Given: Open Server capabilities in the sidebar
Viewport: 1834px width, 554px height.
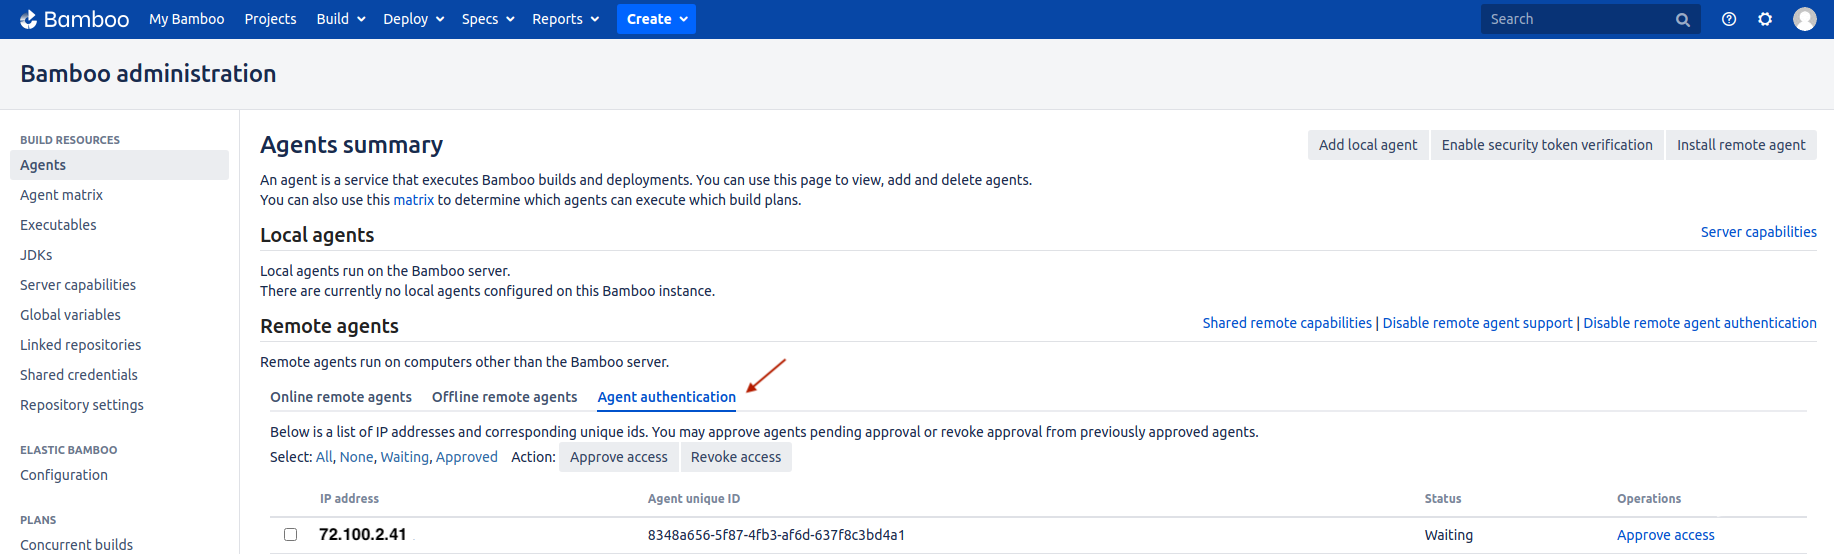Looking at the screenshot, I should tap(78, 285).
